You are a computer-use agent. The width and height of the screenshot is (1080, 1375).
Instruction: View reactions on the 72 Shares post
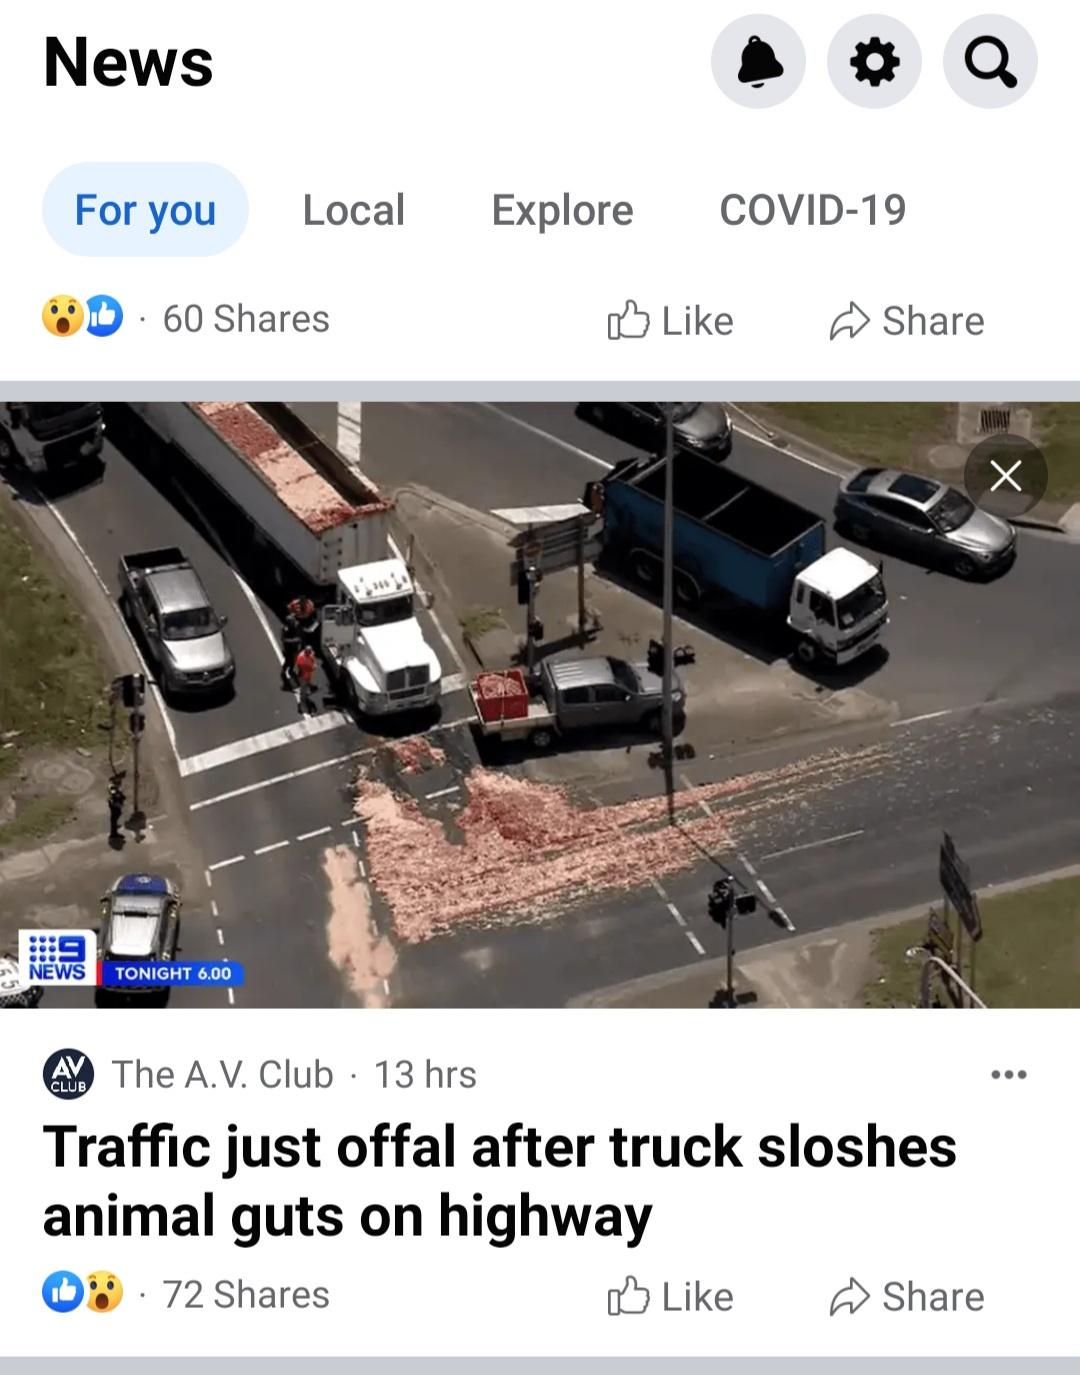(x=82, y=1293)
